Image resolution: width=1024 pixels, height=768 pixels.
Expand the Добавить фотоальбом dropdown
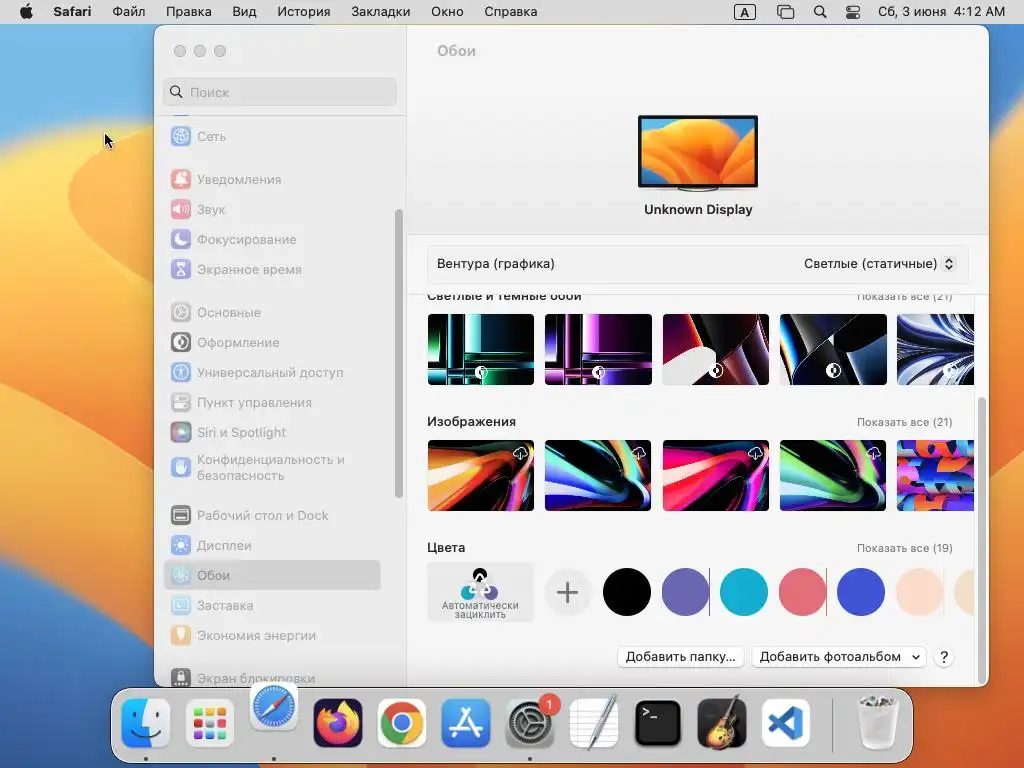(839, 657)
